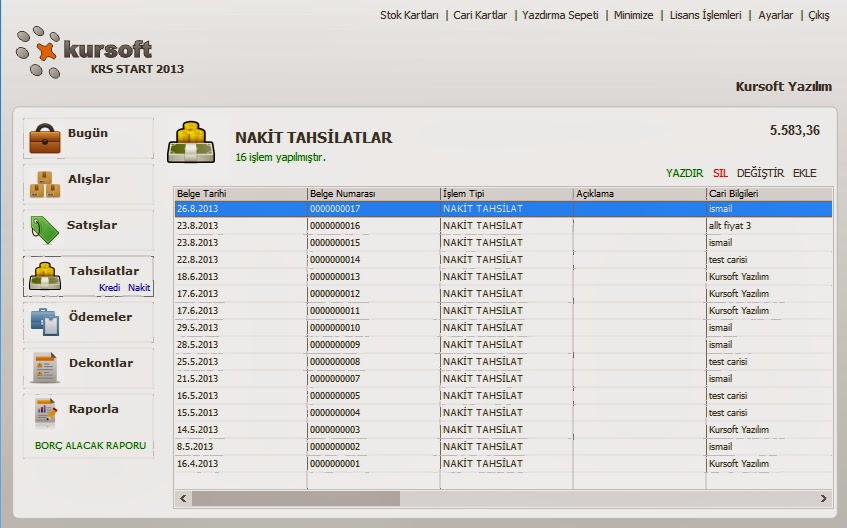This screenshot has height=528, width=847.
Task: Click the Tahsilatlar gold money icon
Action: (x=45, y=276)
